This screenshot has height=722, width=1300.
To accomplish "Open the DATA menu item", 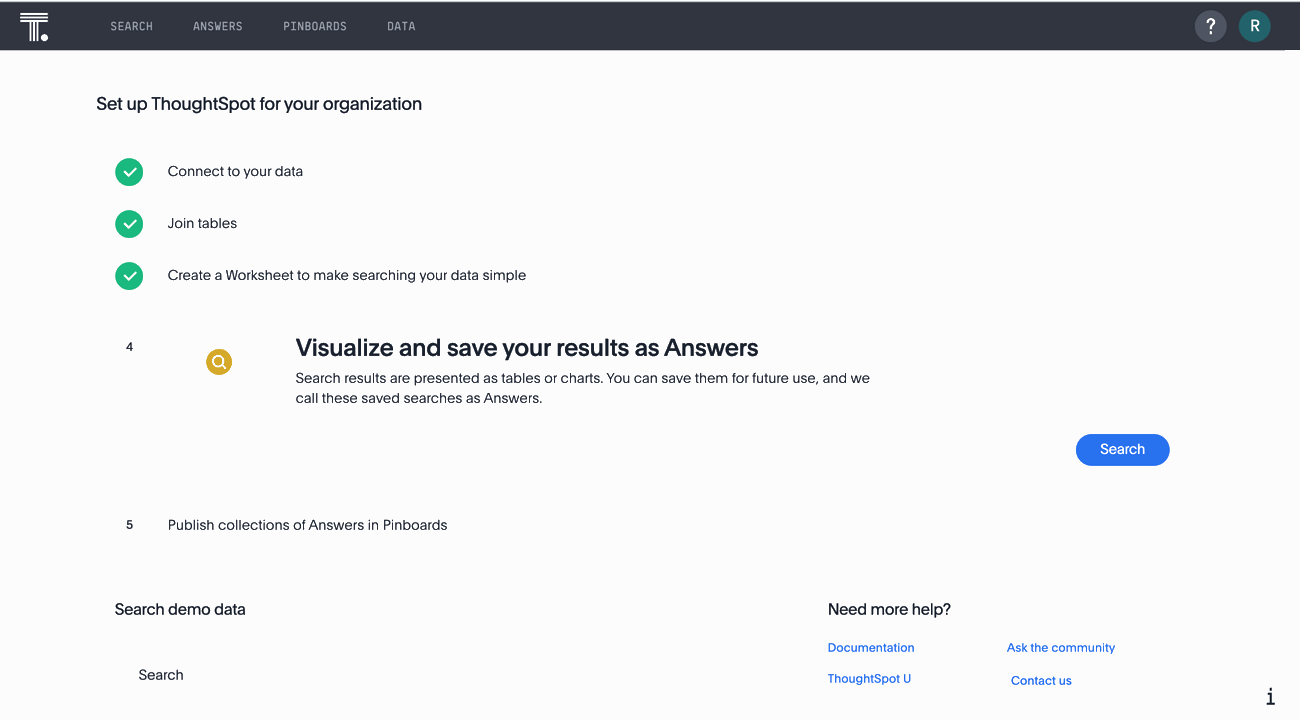I will pos(400,26).
